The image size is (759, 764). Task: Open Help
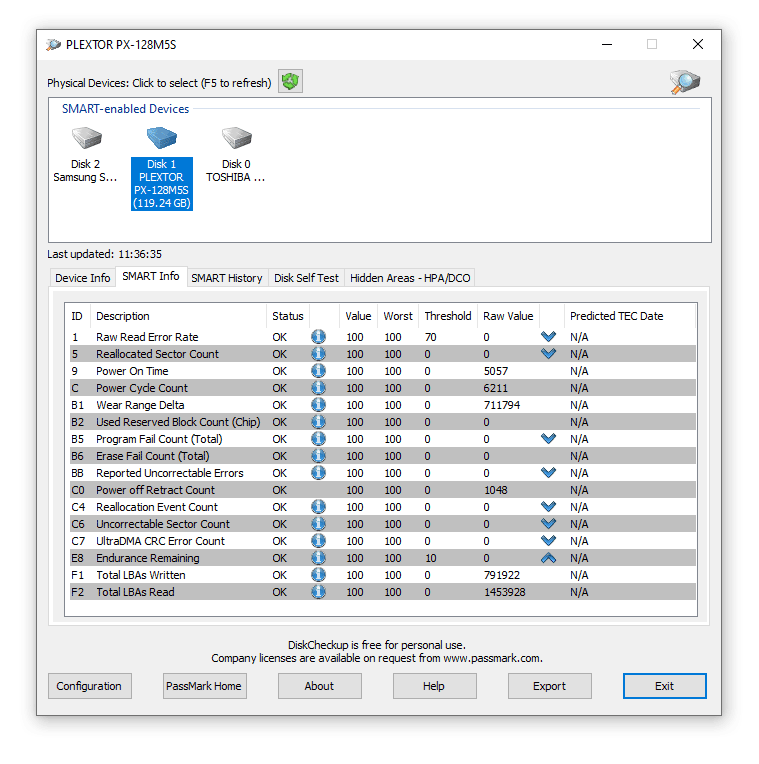[435, 686]
